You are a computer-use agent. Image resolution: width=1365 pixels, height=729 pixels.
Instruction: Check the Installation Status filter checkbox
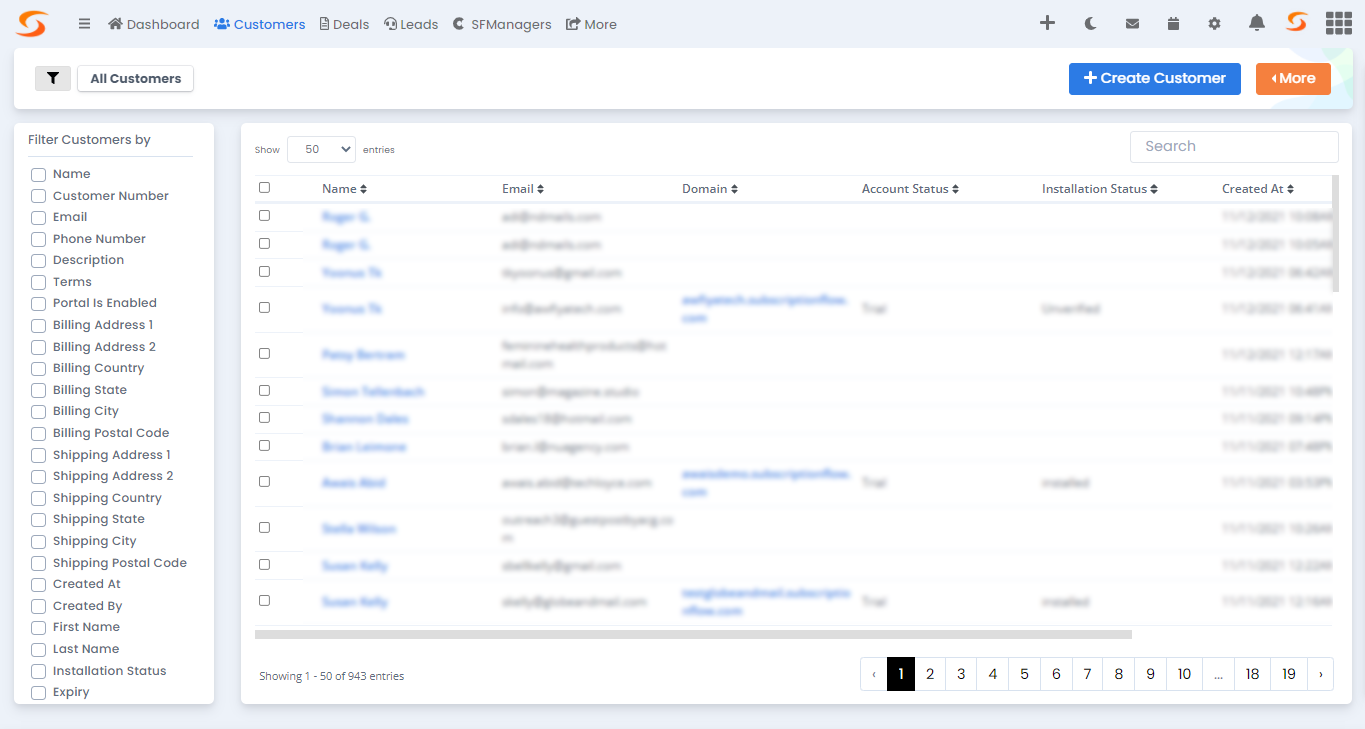pos(37,670)
